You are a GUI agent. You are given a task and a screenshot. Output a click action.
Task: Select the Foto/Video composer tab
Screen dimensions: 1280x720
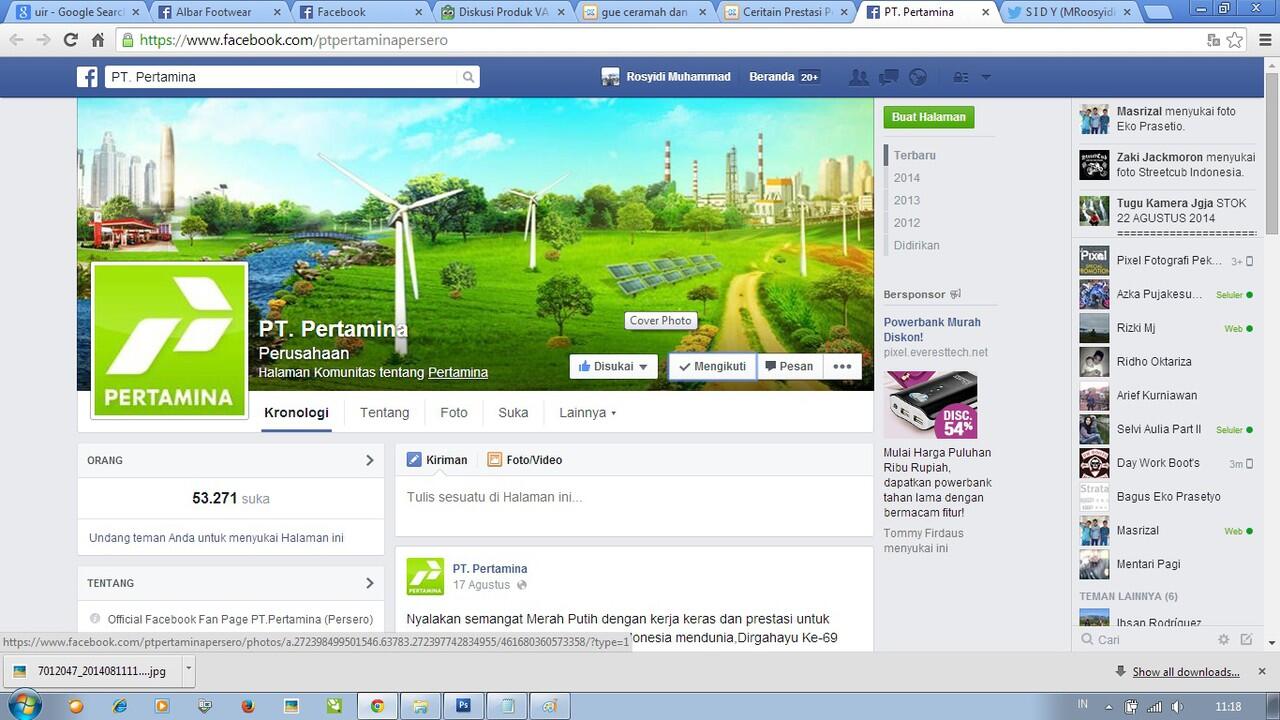525,460
